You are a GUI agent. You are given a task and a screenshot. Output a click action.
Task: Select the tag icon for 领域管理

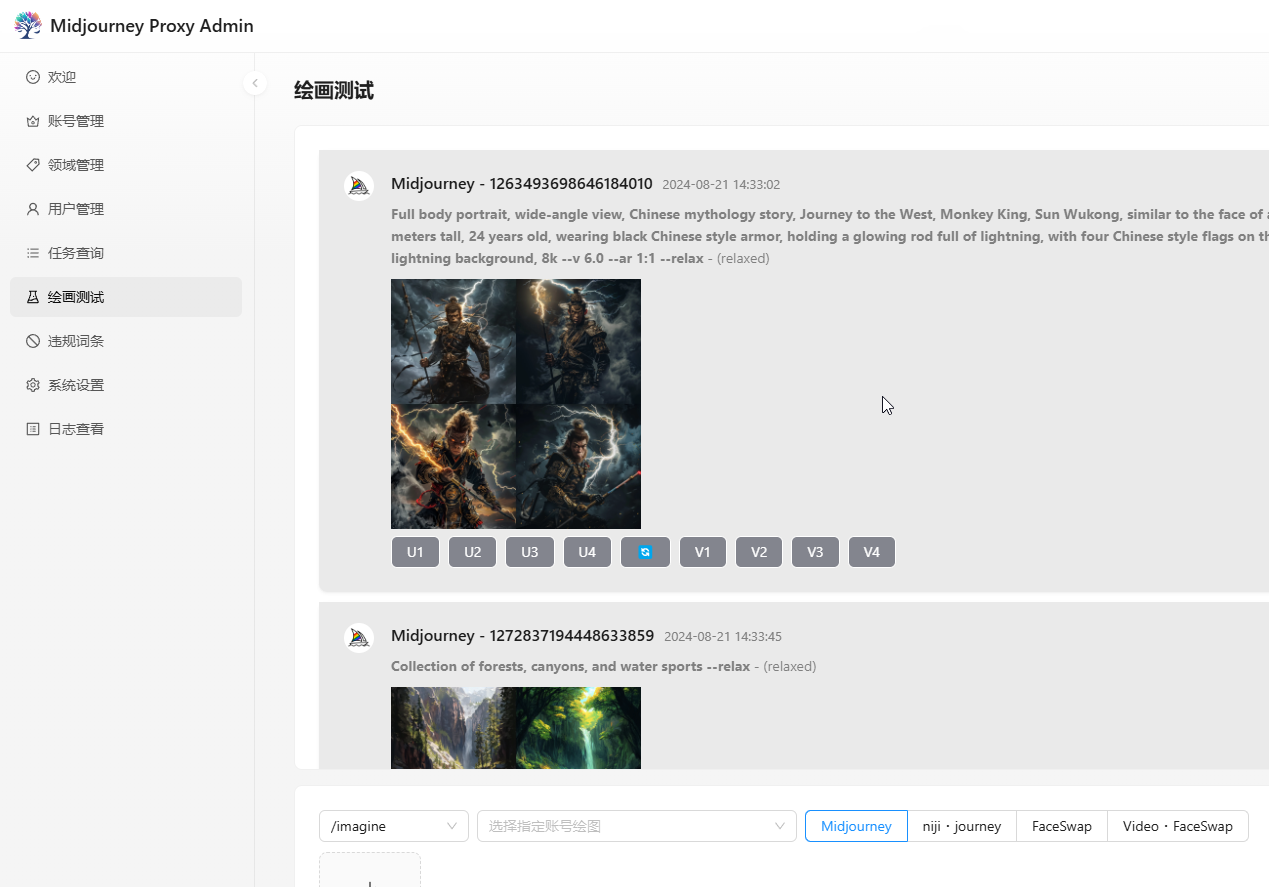click(x=34, y=164)
